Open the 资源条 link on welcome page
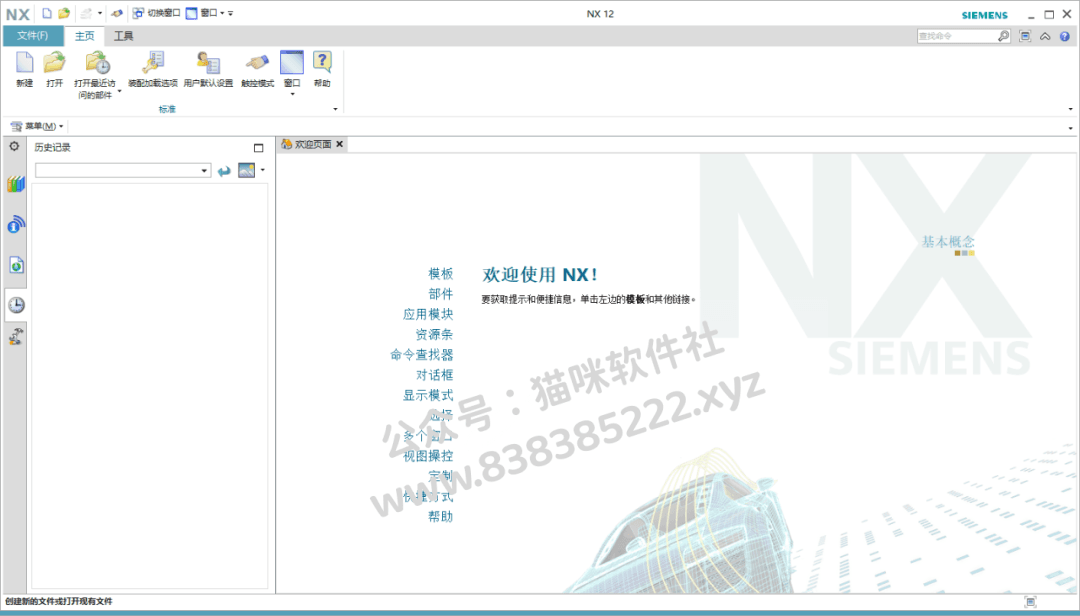Screen dimensions: 1080x616 (434, 334)
